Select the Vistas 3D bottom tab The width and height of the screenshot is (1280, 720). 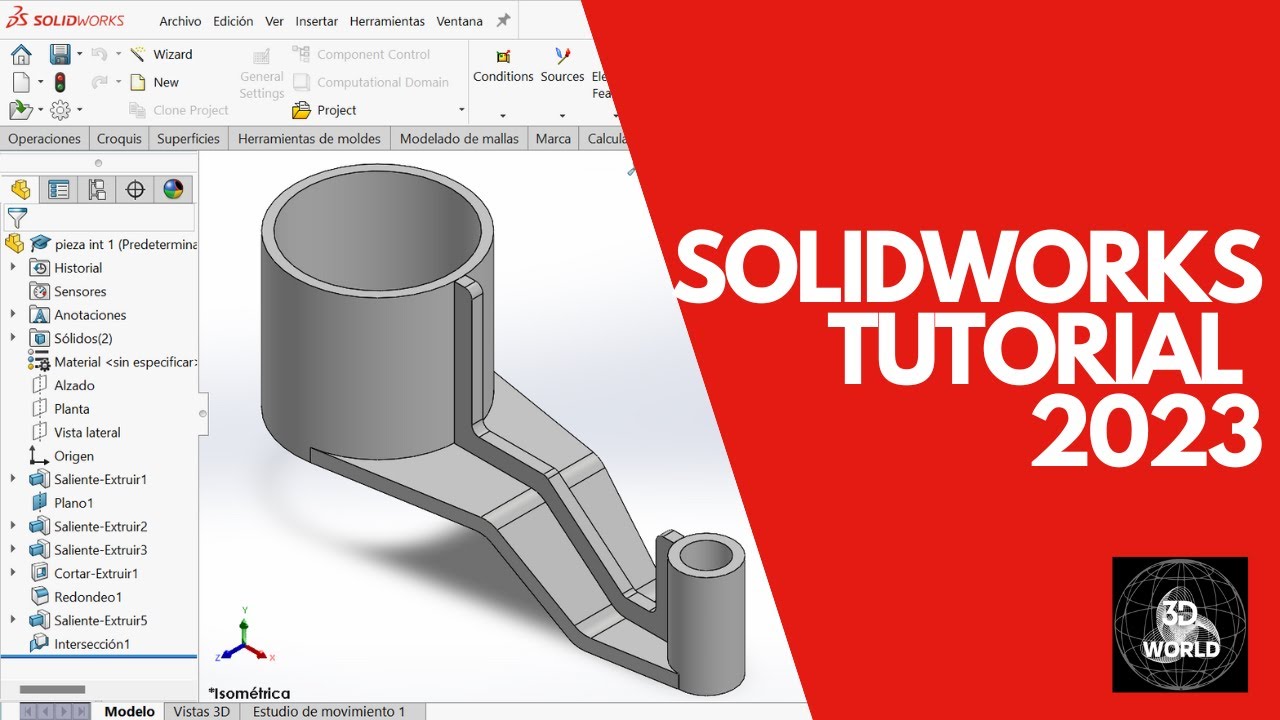pos(201,711)
